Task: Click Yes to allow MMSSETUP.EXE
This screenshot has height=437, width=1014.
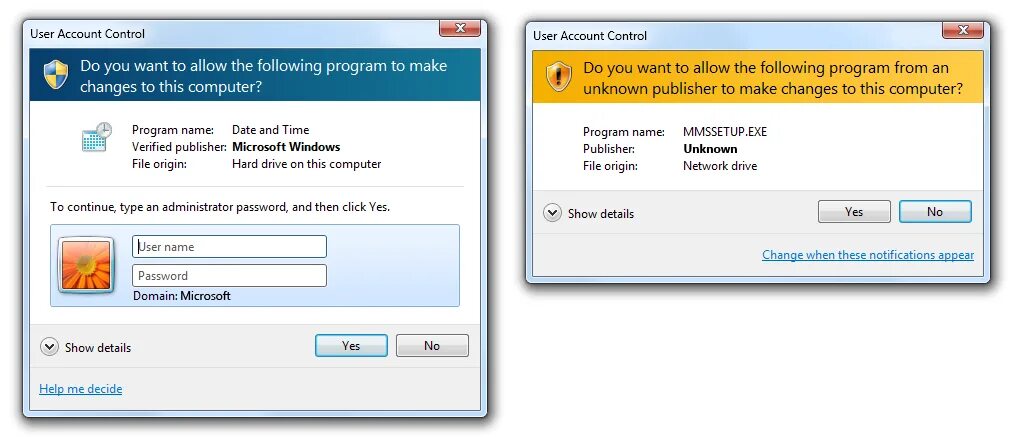Action: tap(854, 212)
